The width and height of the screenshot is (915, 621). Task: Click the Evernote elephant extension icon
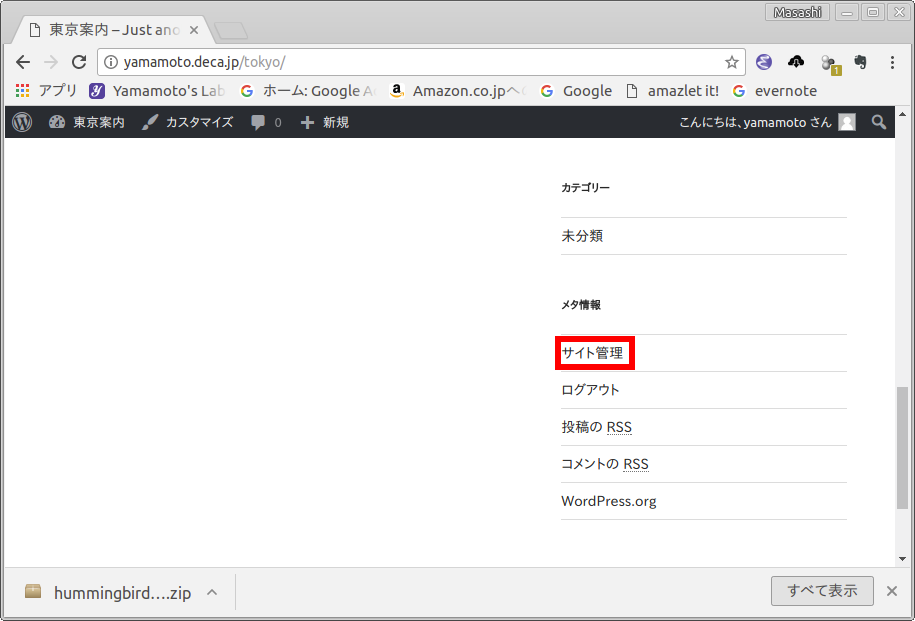(859, 62)
